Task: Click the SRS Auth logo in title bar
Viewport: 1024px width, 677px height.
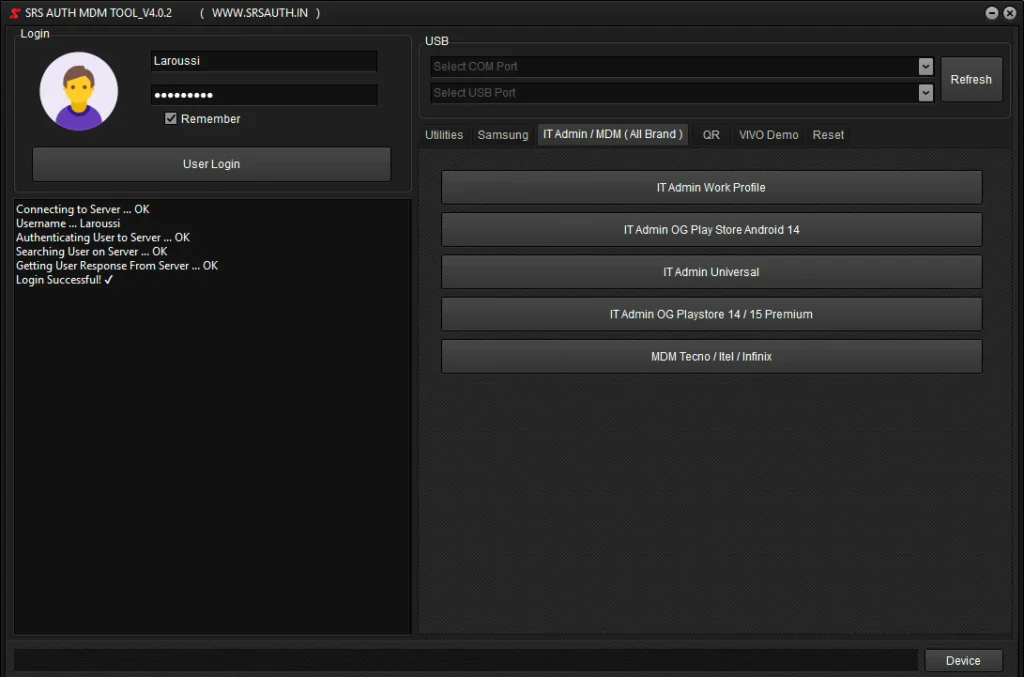Action: [x=14, y=13]
